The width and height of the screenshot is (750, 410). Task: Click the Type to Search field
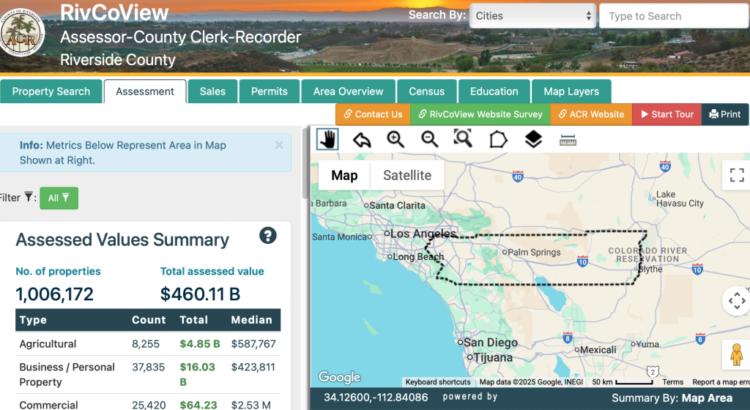coord(672,16)
